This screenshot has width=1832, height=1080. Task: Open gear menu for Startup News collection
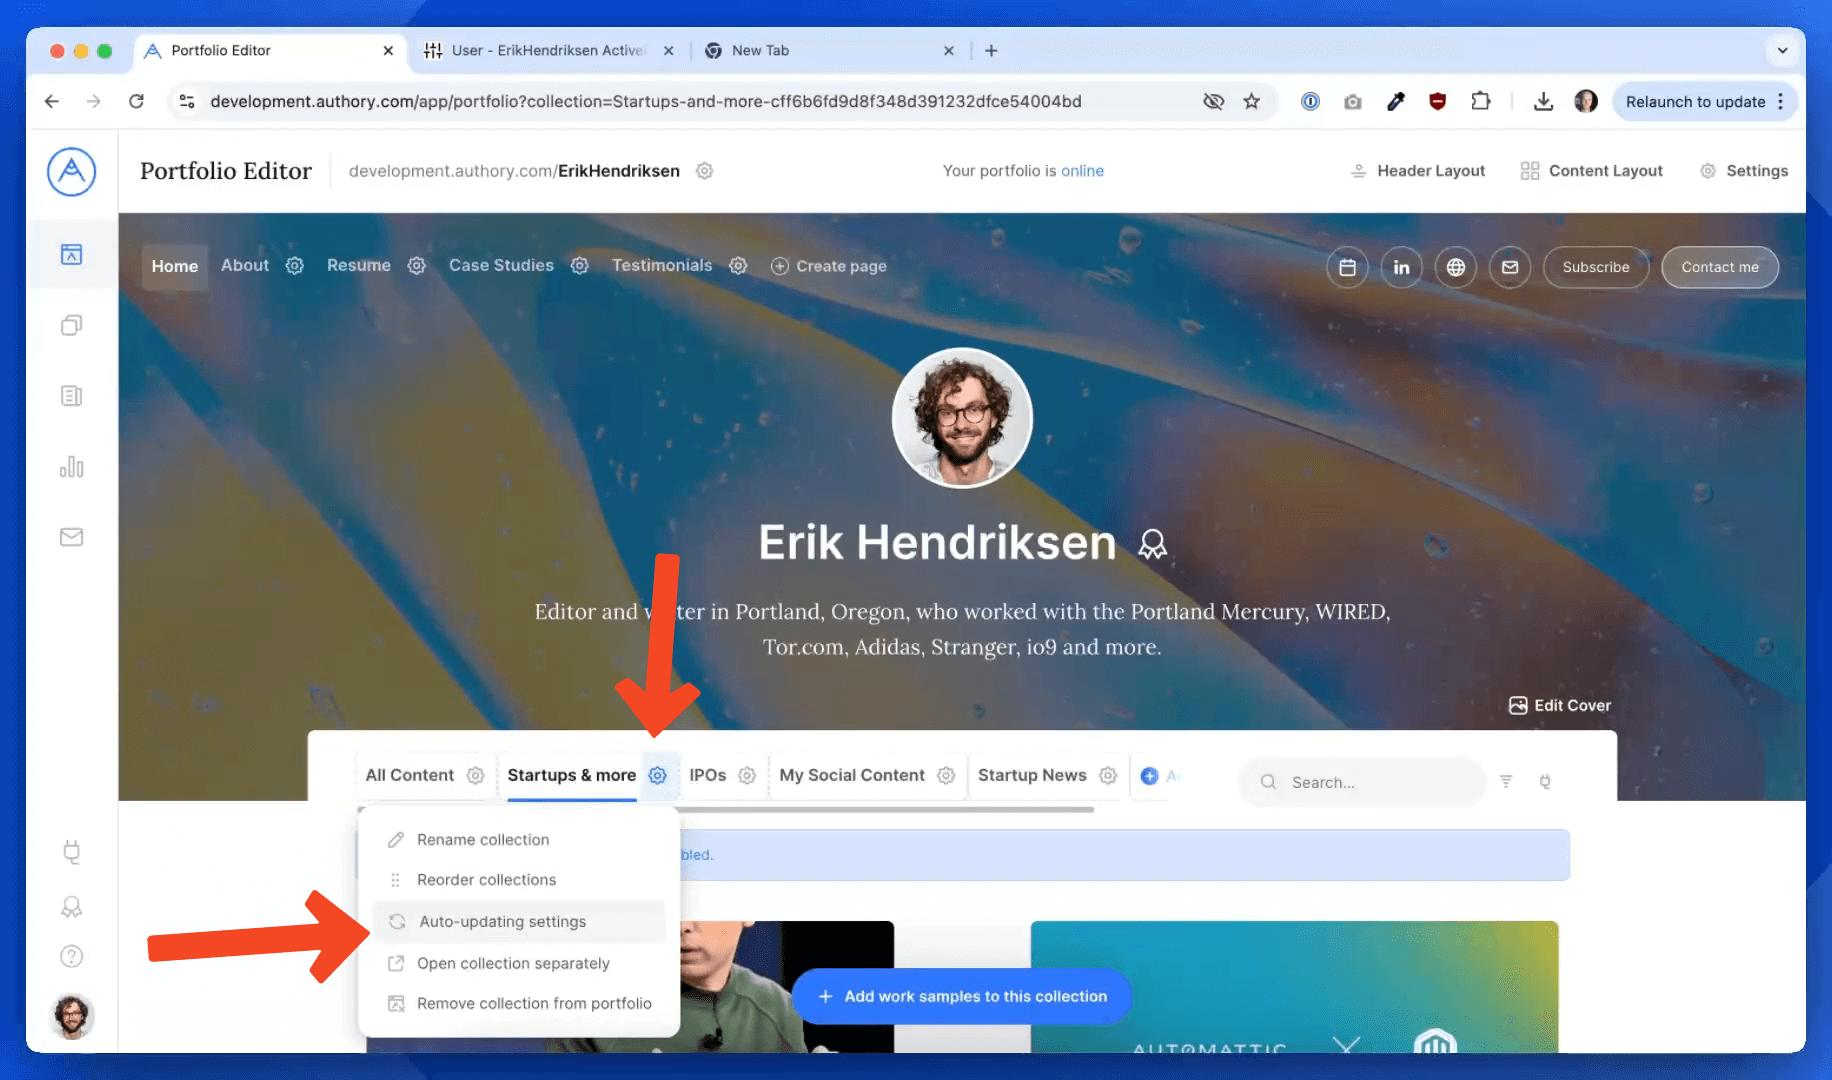point(1107,775)
